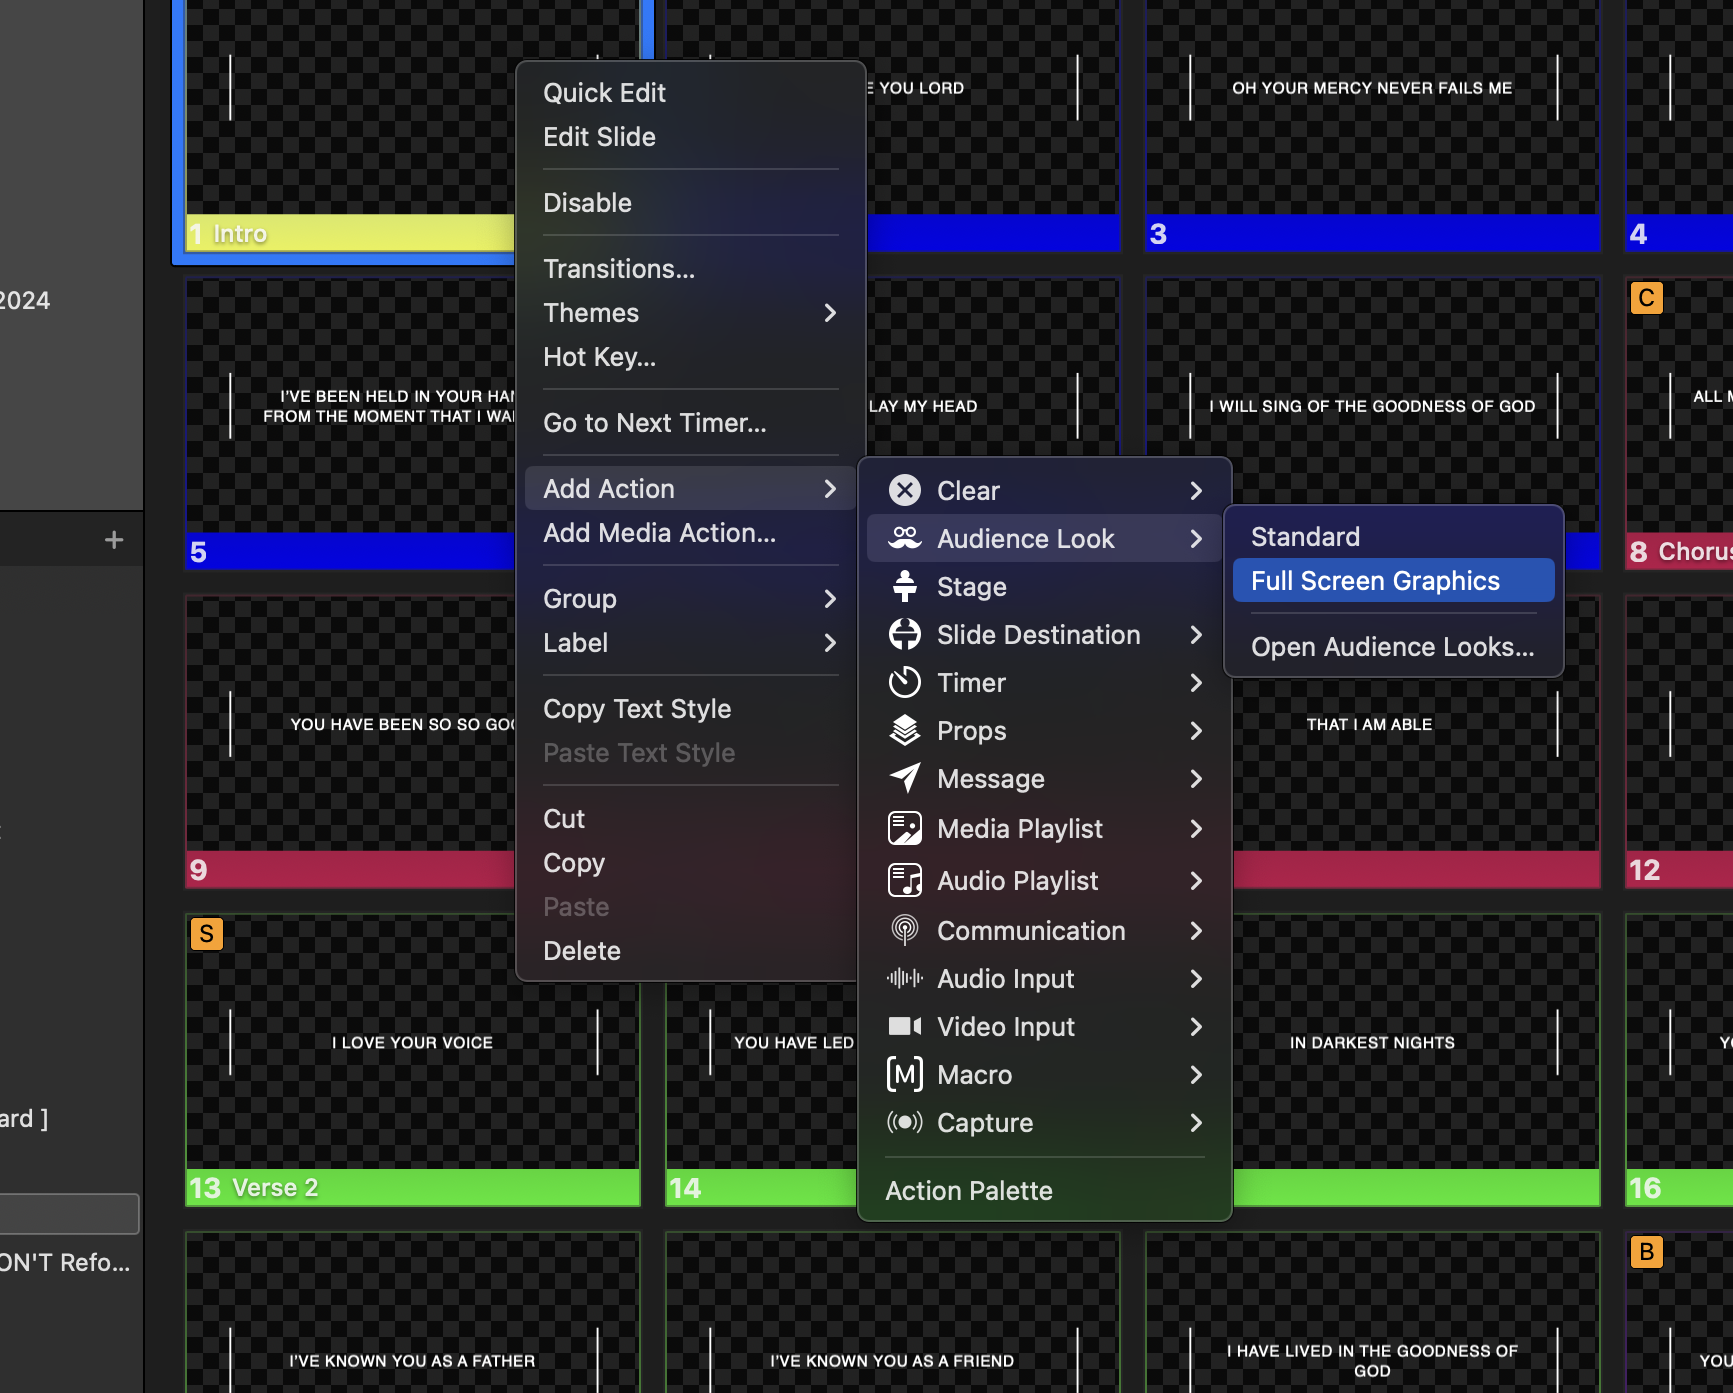Select slide 13 I LOVE YOUR VOICE

(413, 1060)
